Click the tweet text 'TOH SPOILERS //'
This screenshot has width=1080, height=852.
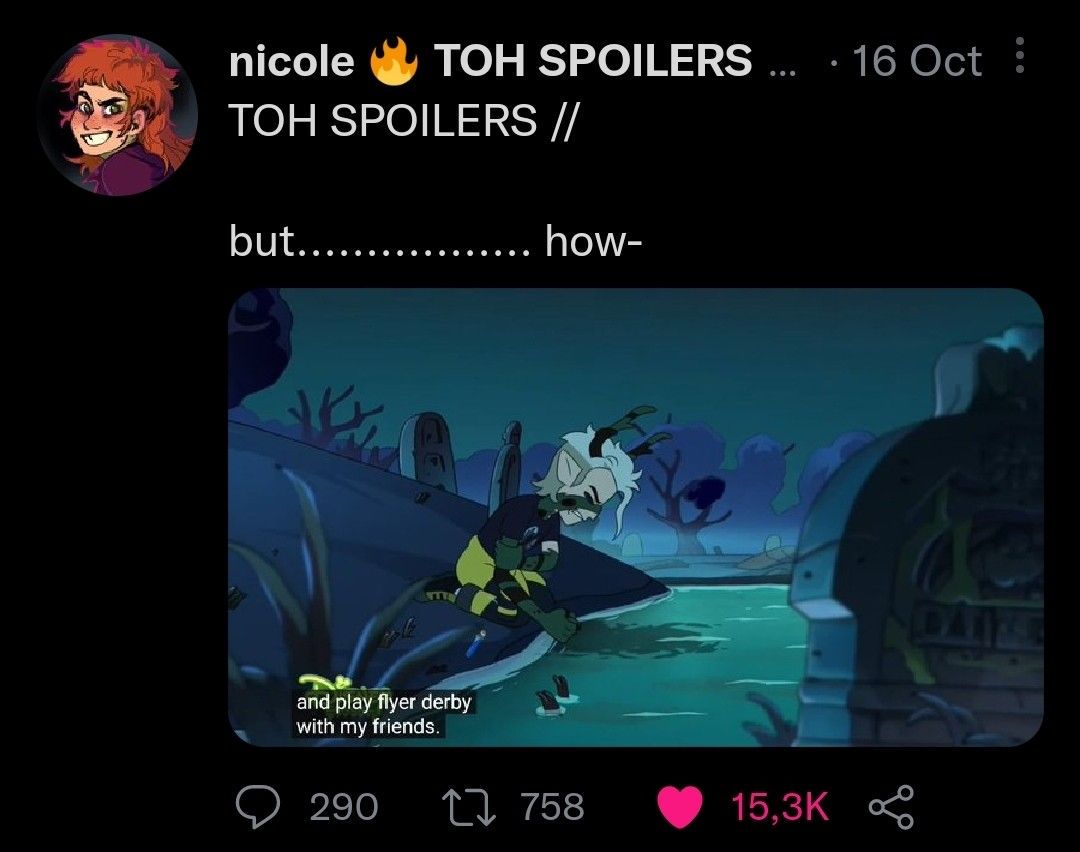tap(404, 121)
